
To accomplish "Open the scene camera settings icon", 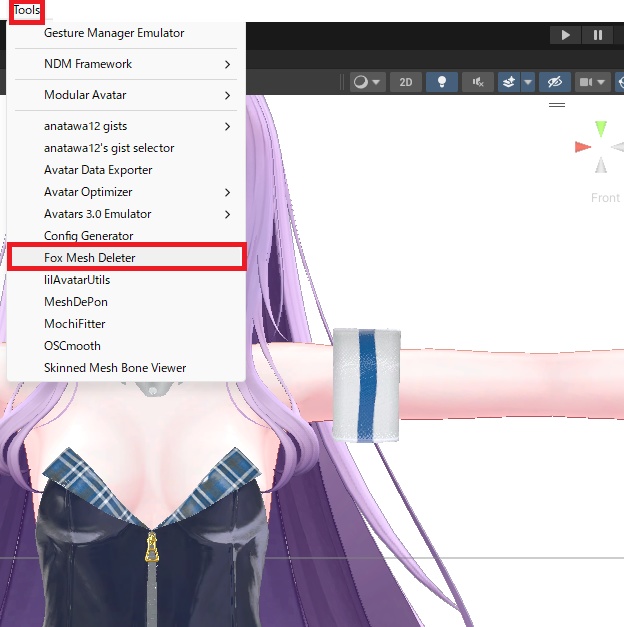I will tap(586, 82).
